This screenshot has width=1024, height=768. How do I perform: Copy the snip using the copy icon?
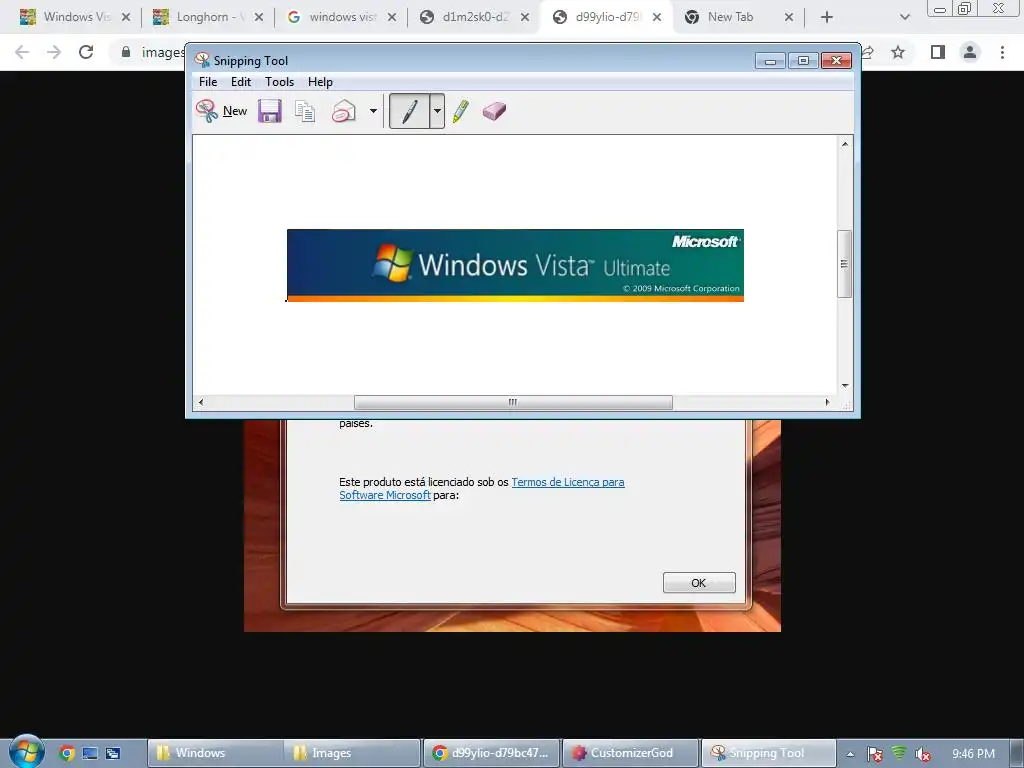click(305, 111)
